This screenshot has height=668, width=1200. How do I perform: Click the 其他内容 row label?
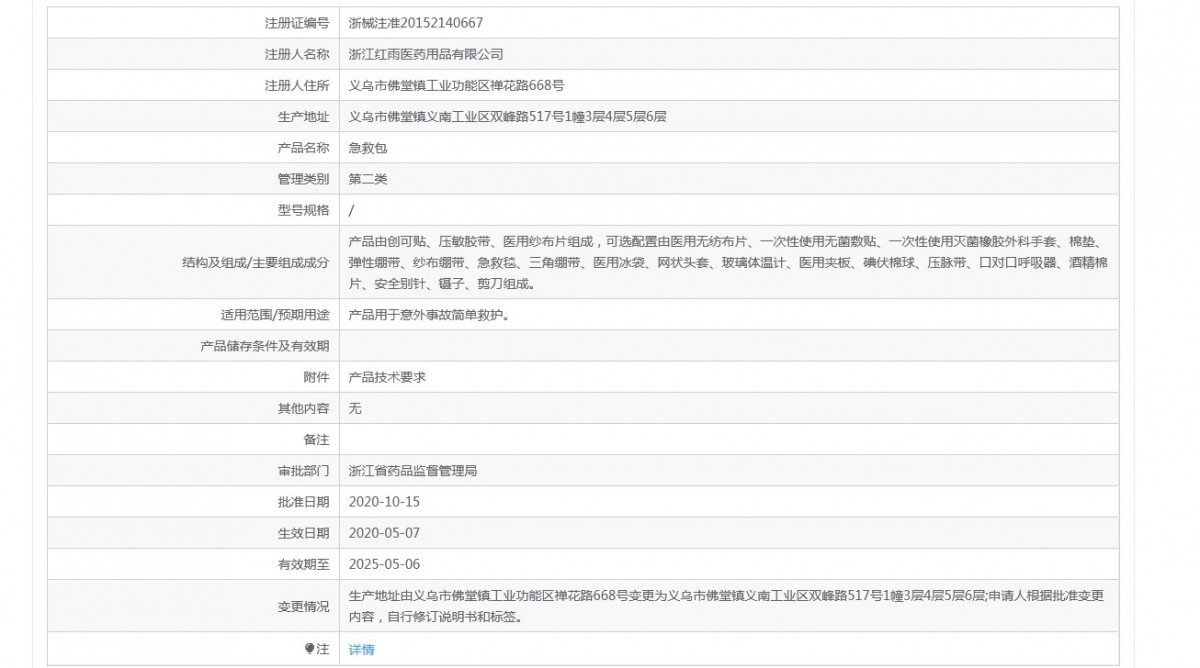coord(303,408)
